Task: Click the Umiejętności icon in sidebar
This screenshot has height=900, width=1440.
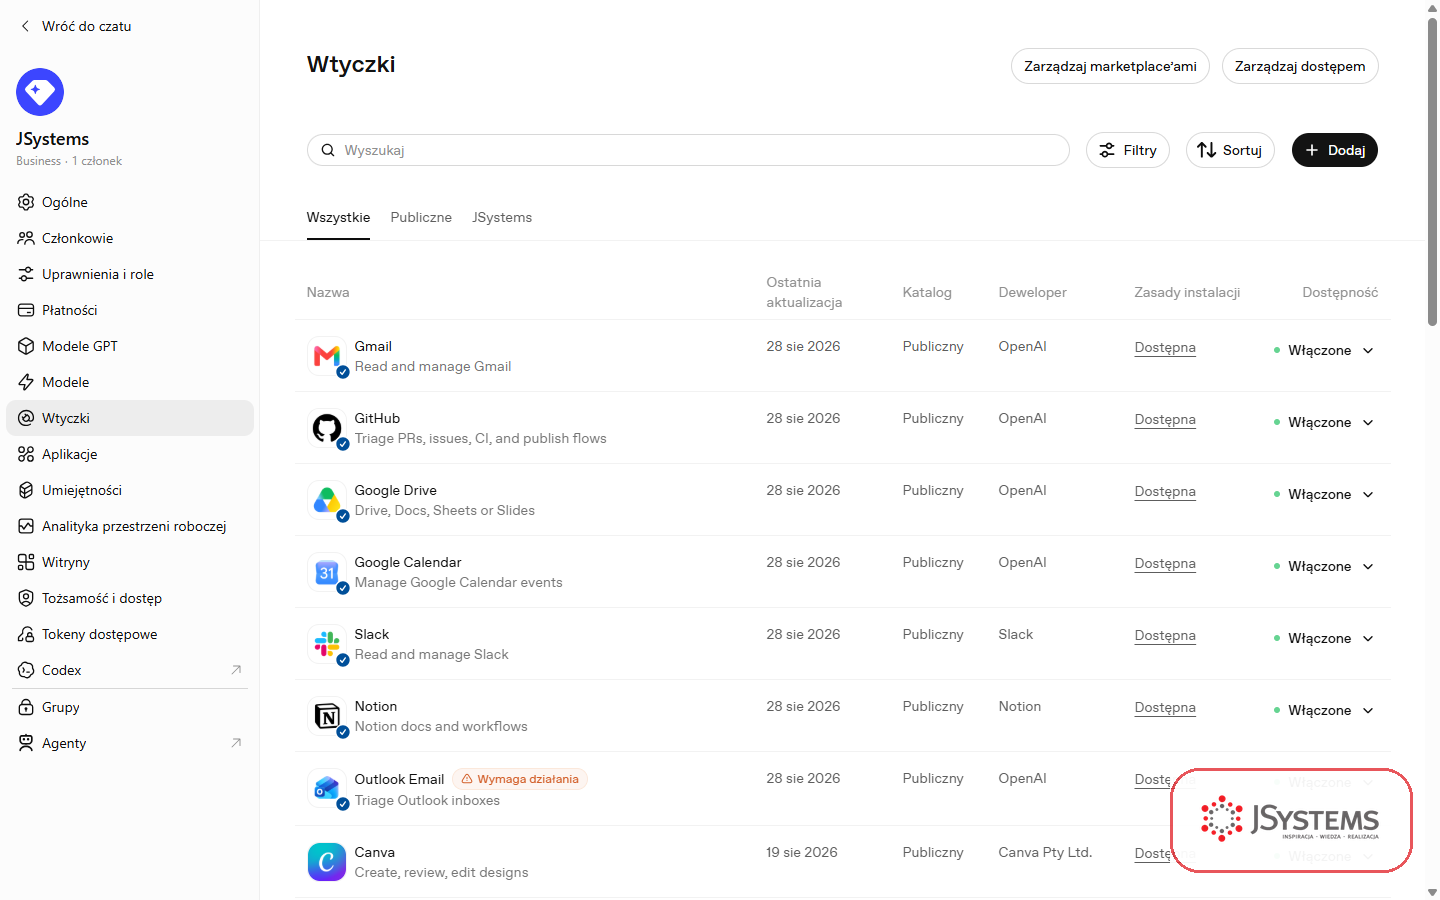Action: click(26, 490)
